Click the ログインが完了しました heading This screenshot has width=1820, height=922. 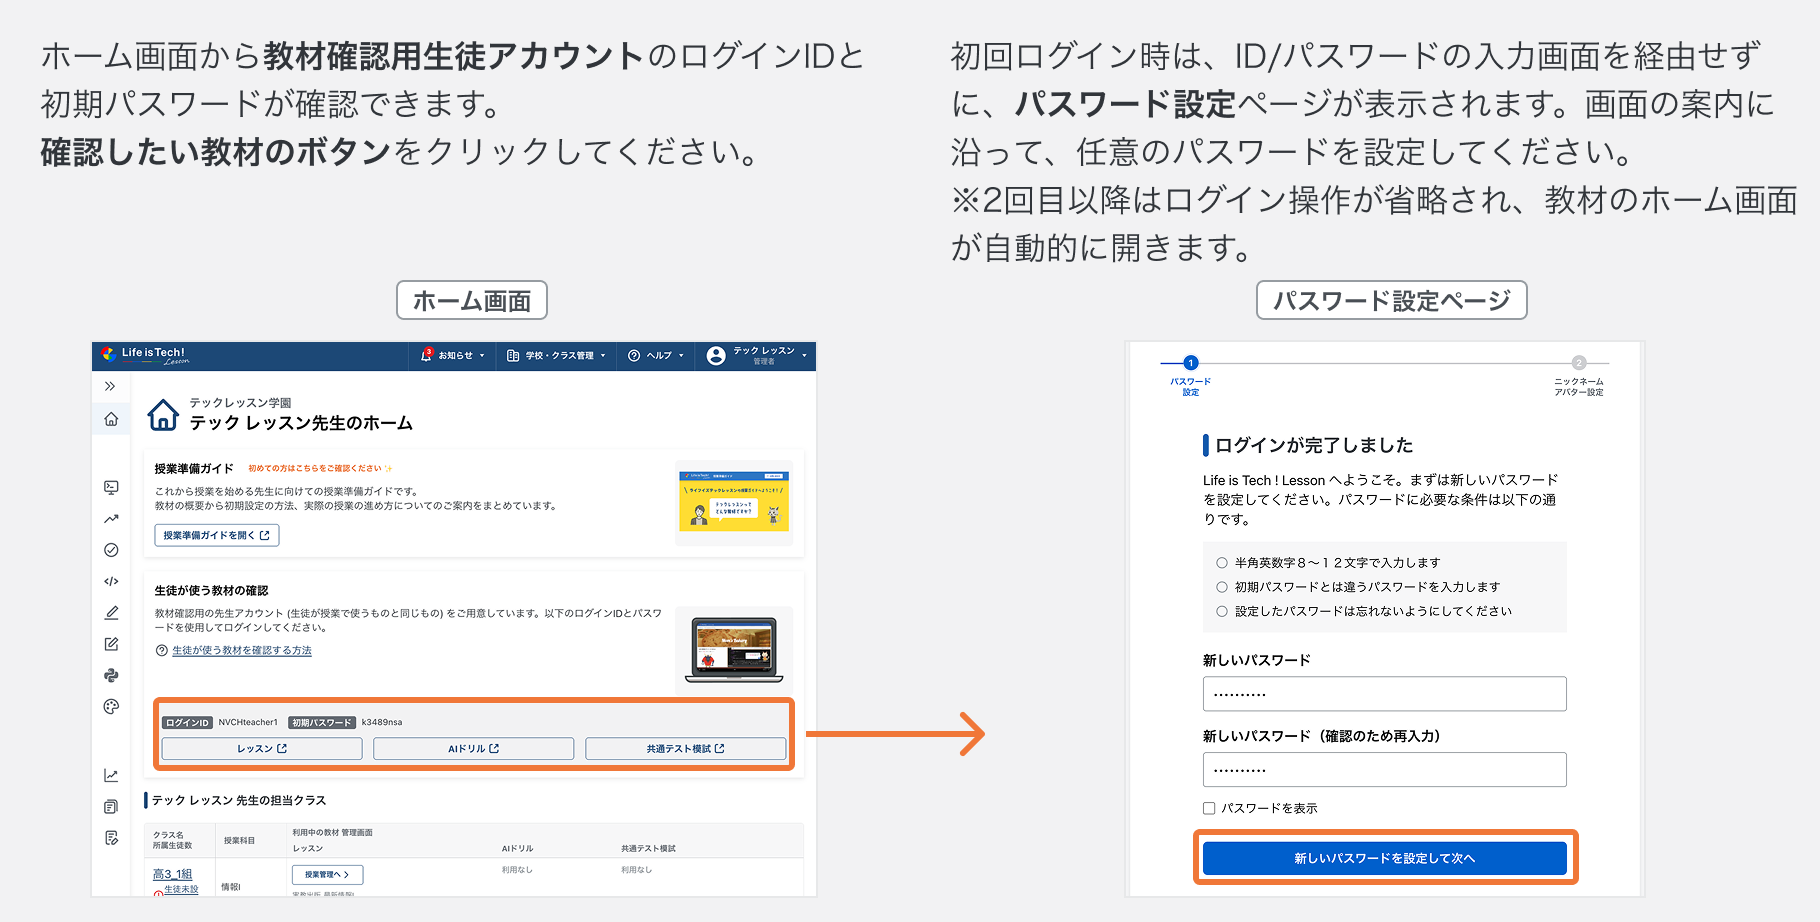tap(1314, 445)
